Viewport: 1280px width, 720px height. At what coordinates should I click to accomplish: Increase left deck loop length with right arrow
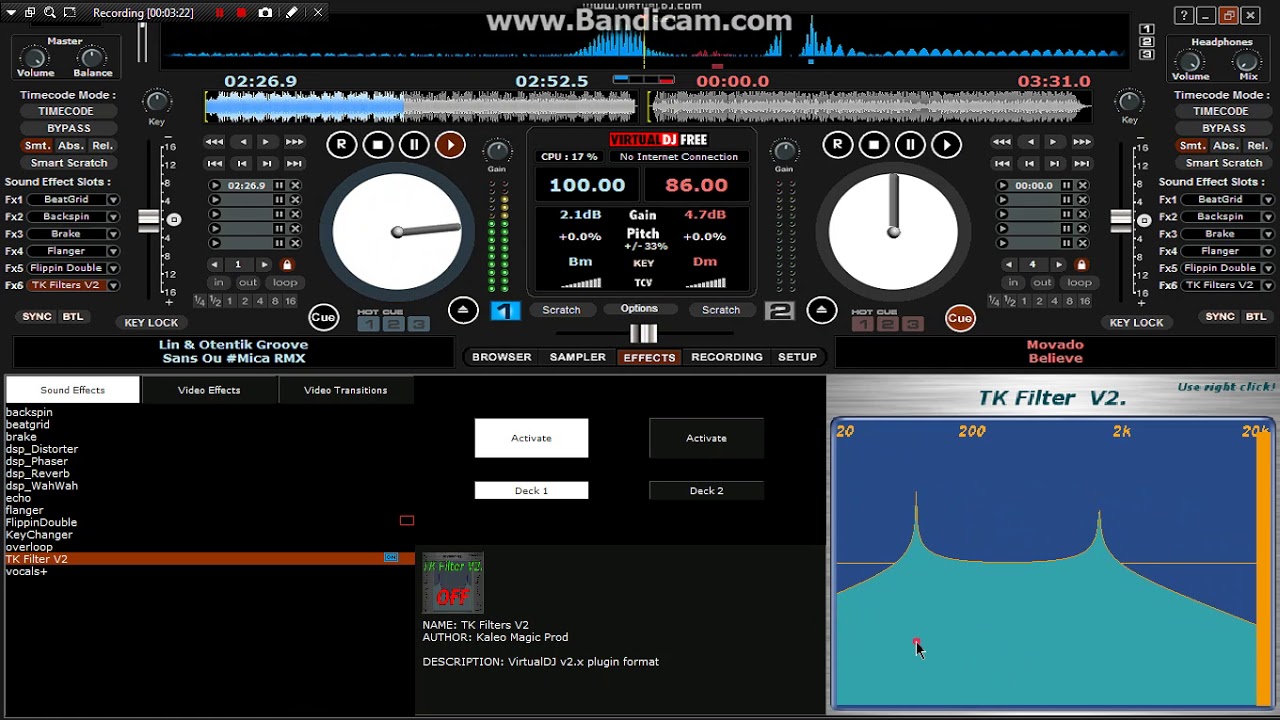263,265
